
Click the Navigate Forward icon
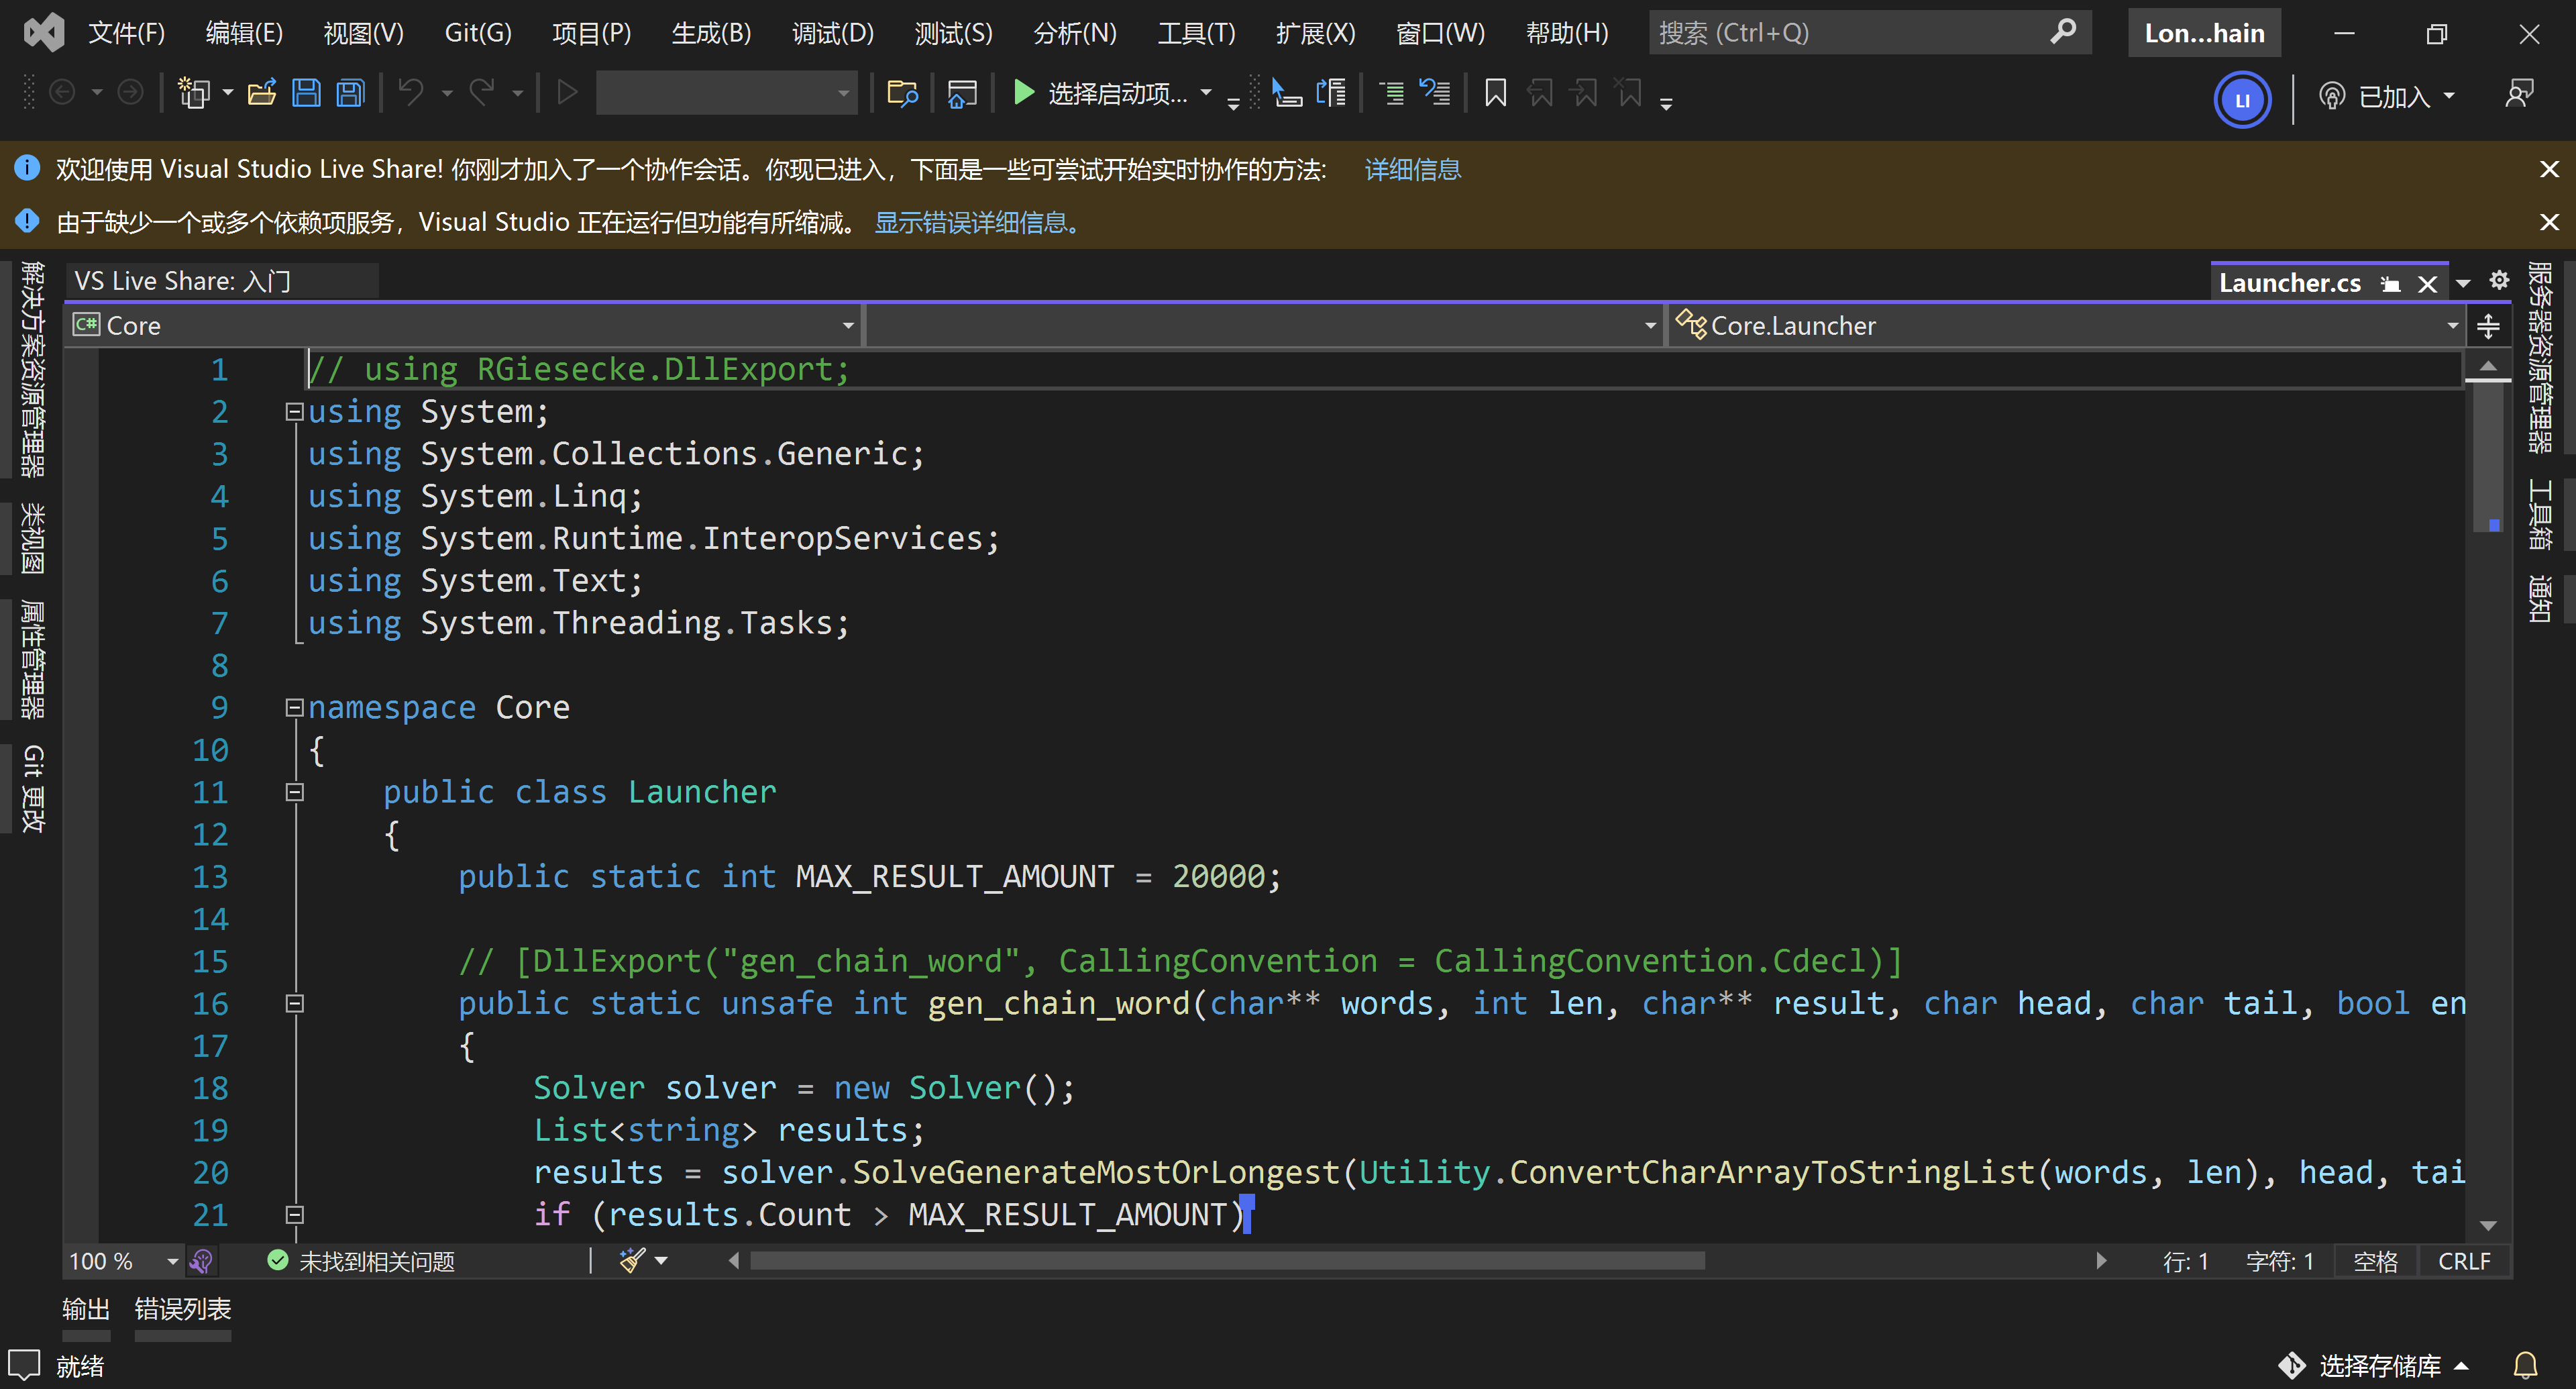[x=130, y=93]
